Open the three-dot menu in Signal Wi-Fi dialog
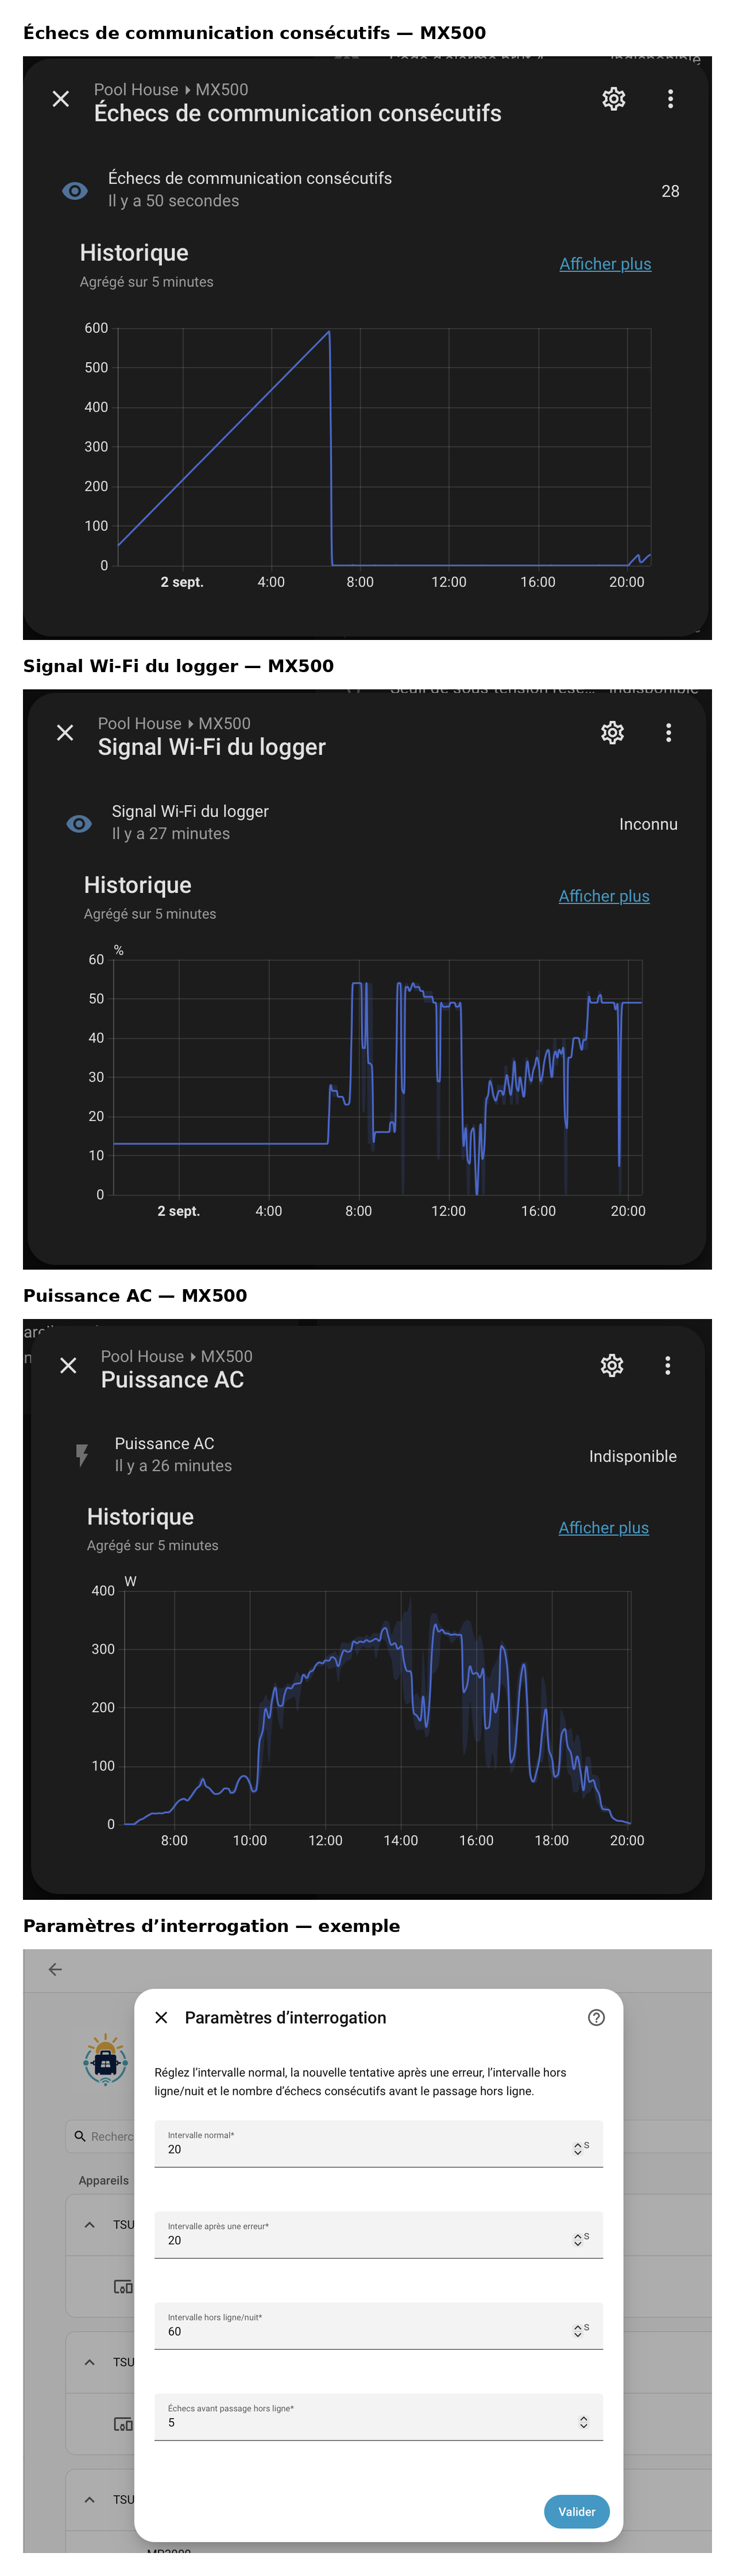Viewport: 735px width, 2576px height. (668, 733)
